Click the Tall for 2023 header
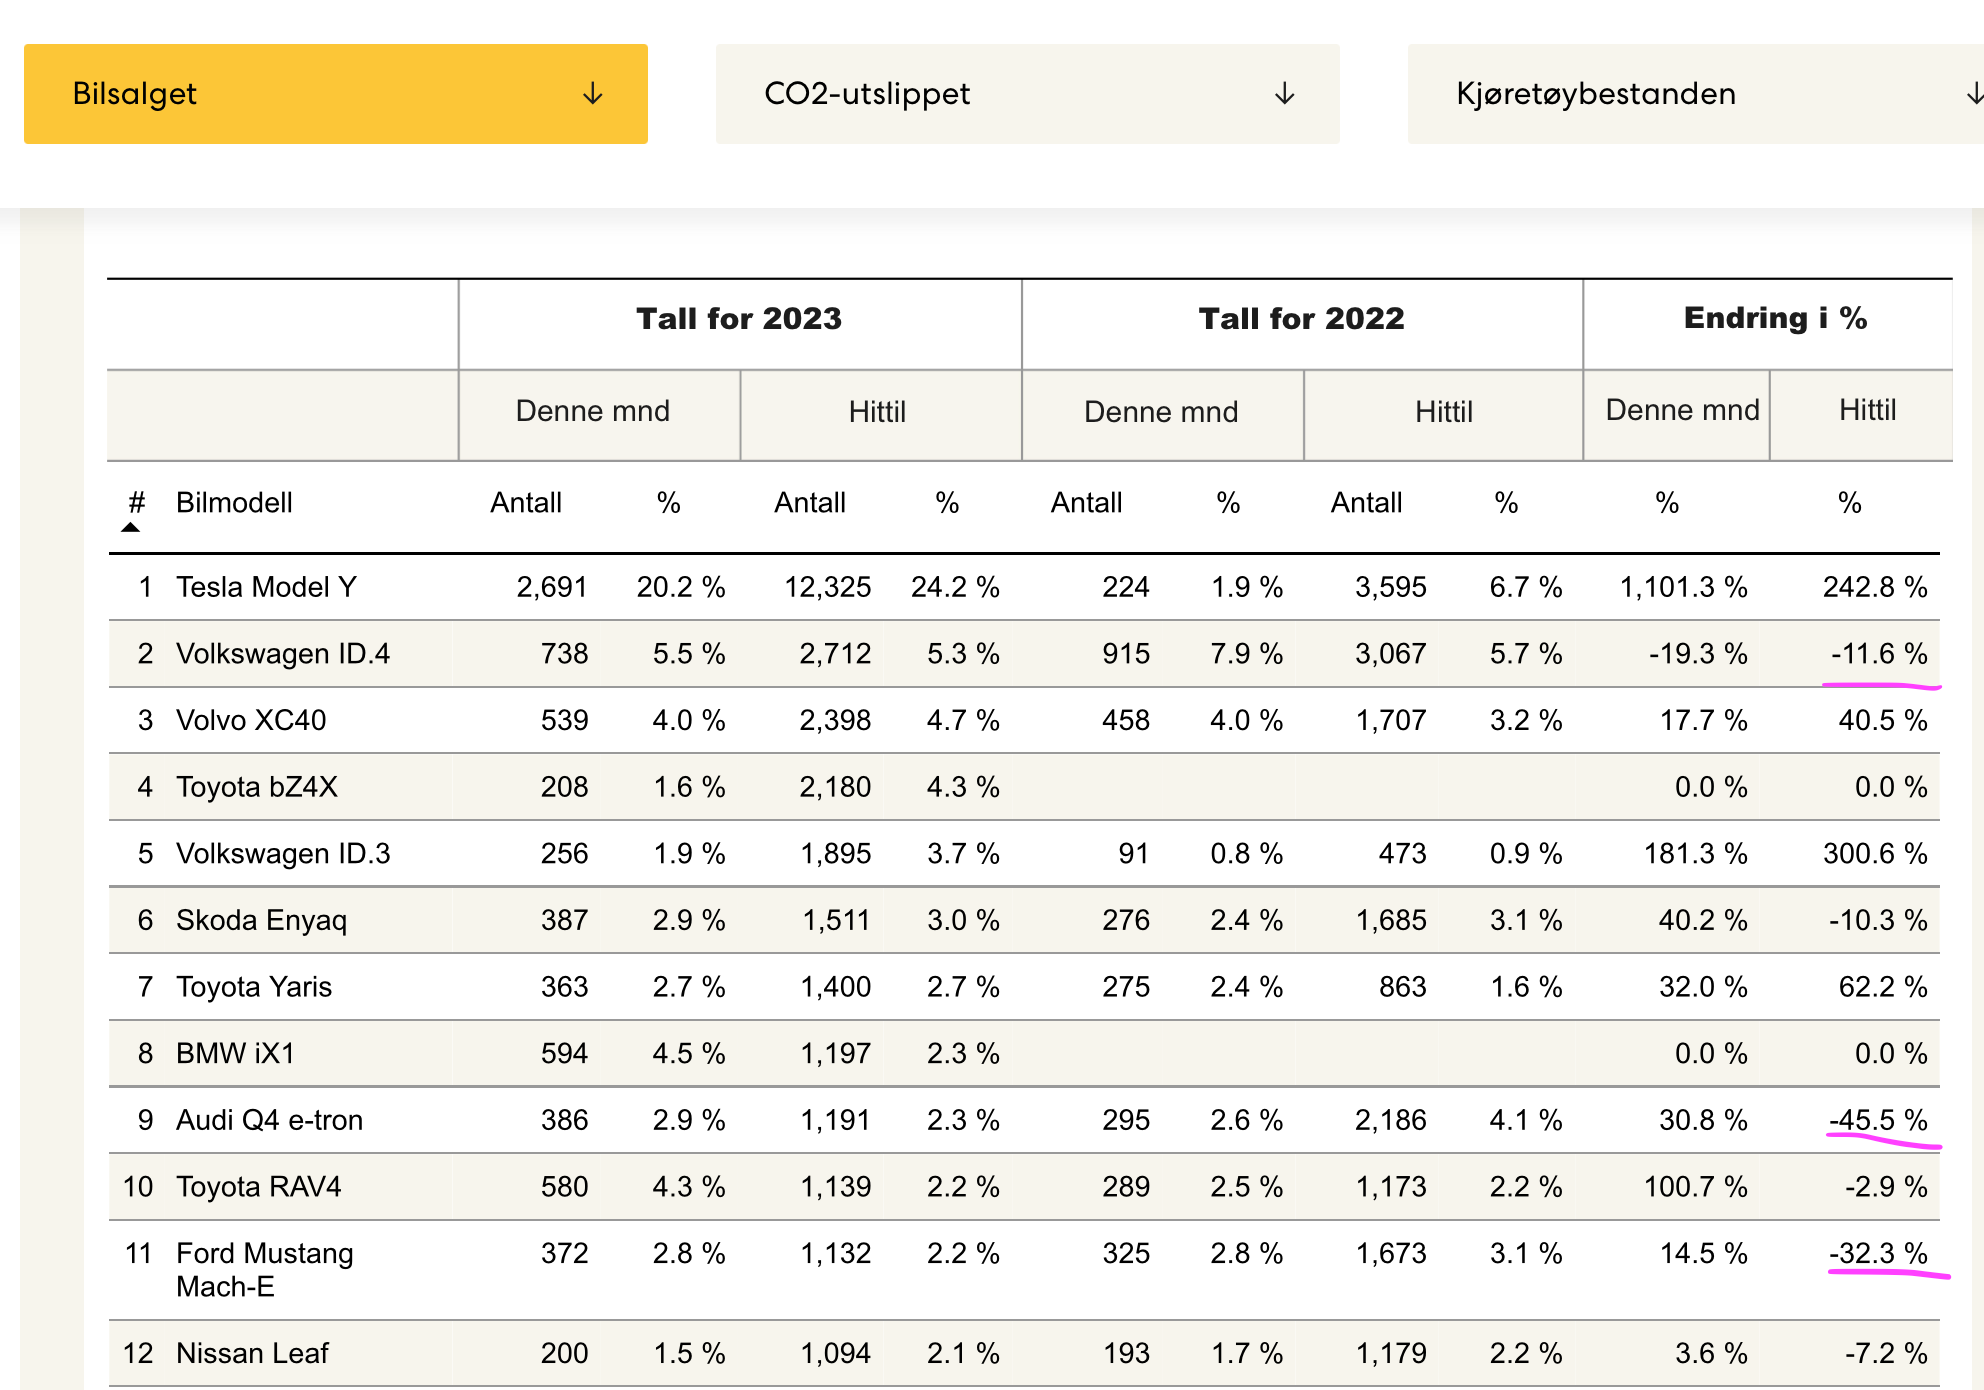Image resolution: width=1984 pixels, height=1390 pixels. pyautogui.click(x=739, y=318)
